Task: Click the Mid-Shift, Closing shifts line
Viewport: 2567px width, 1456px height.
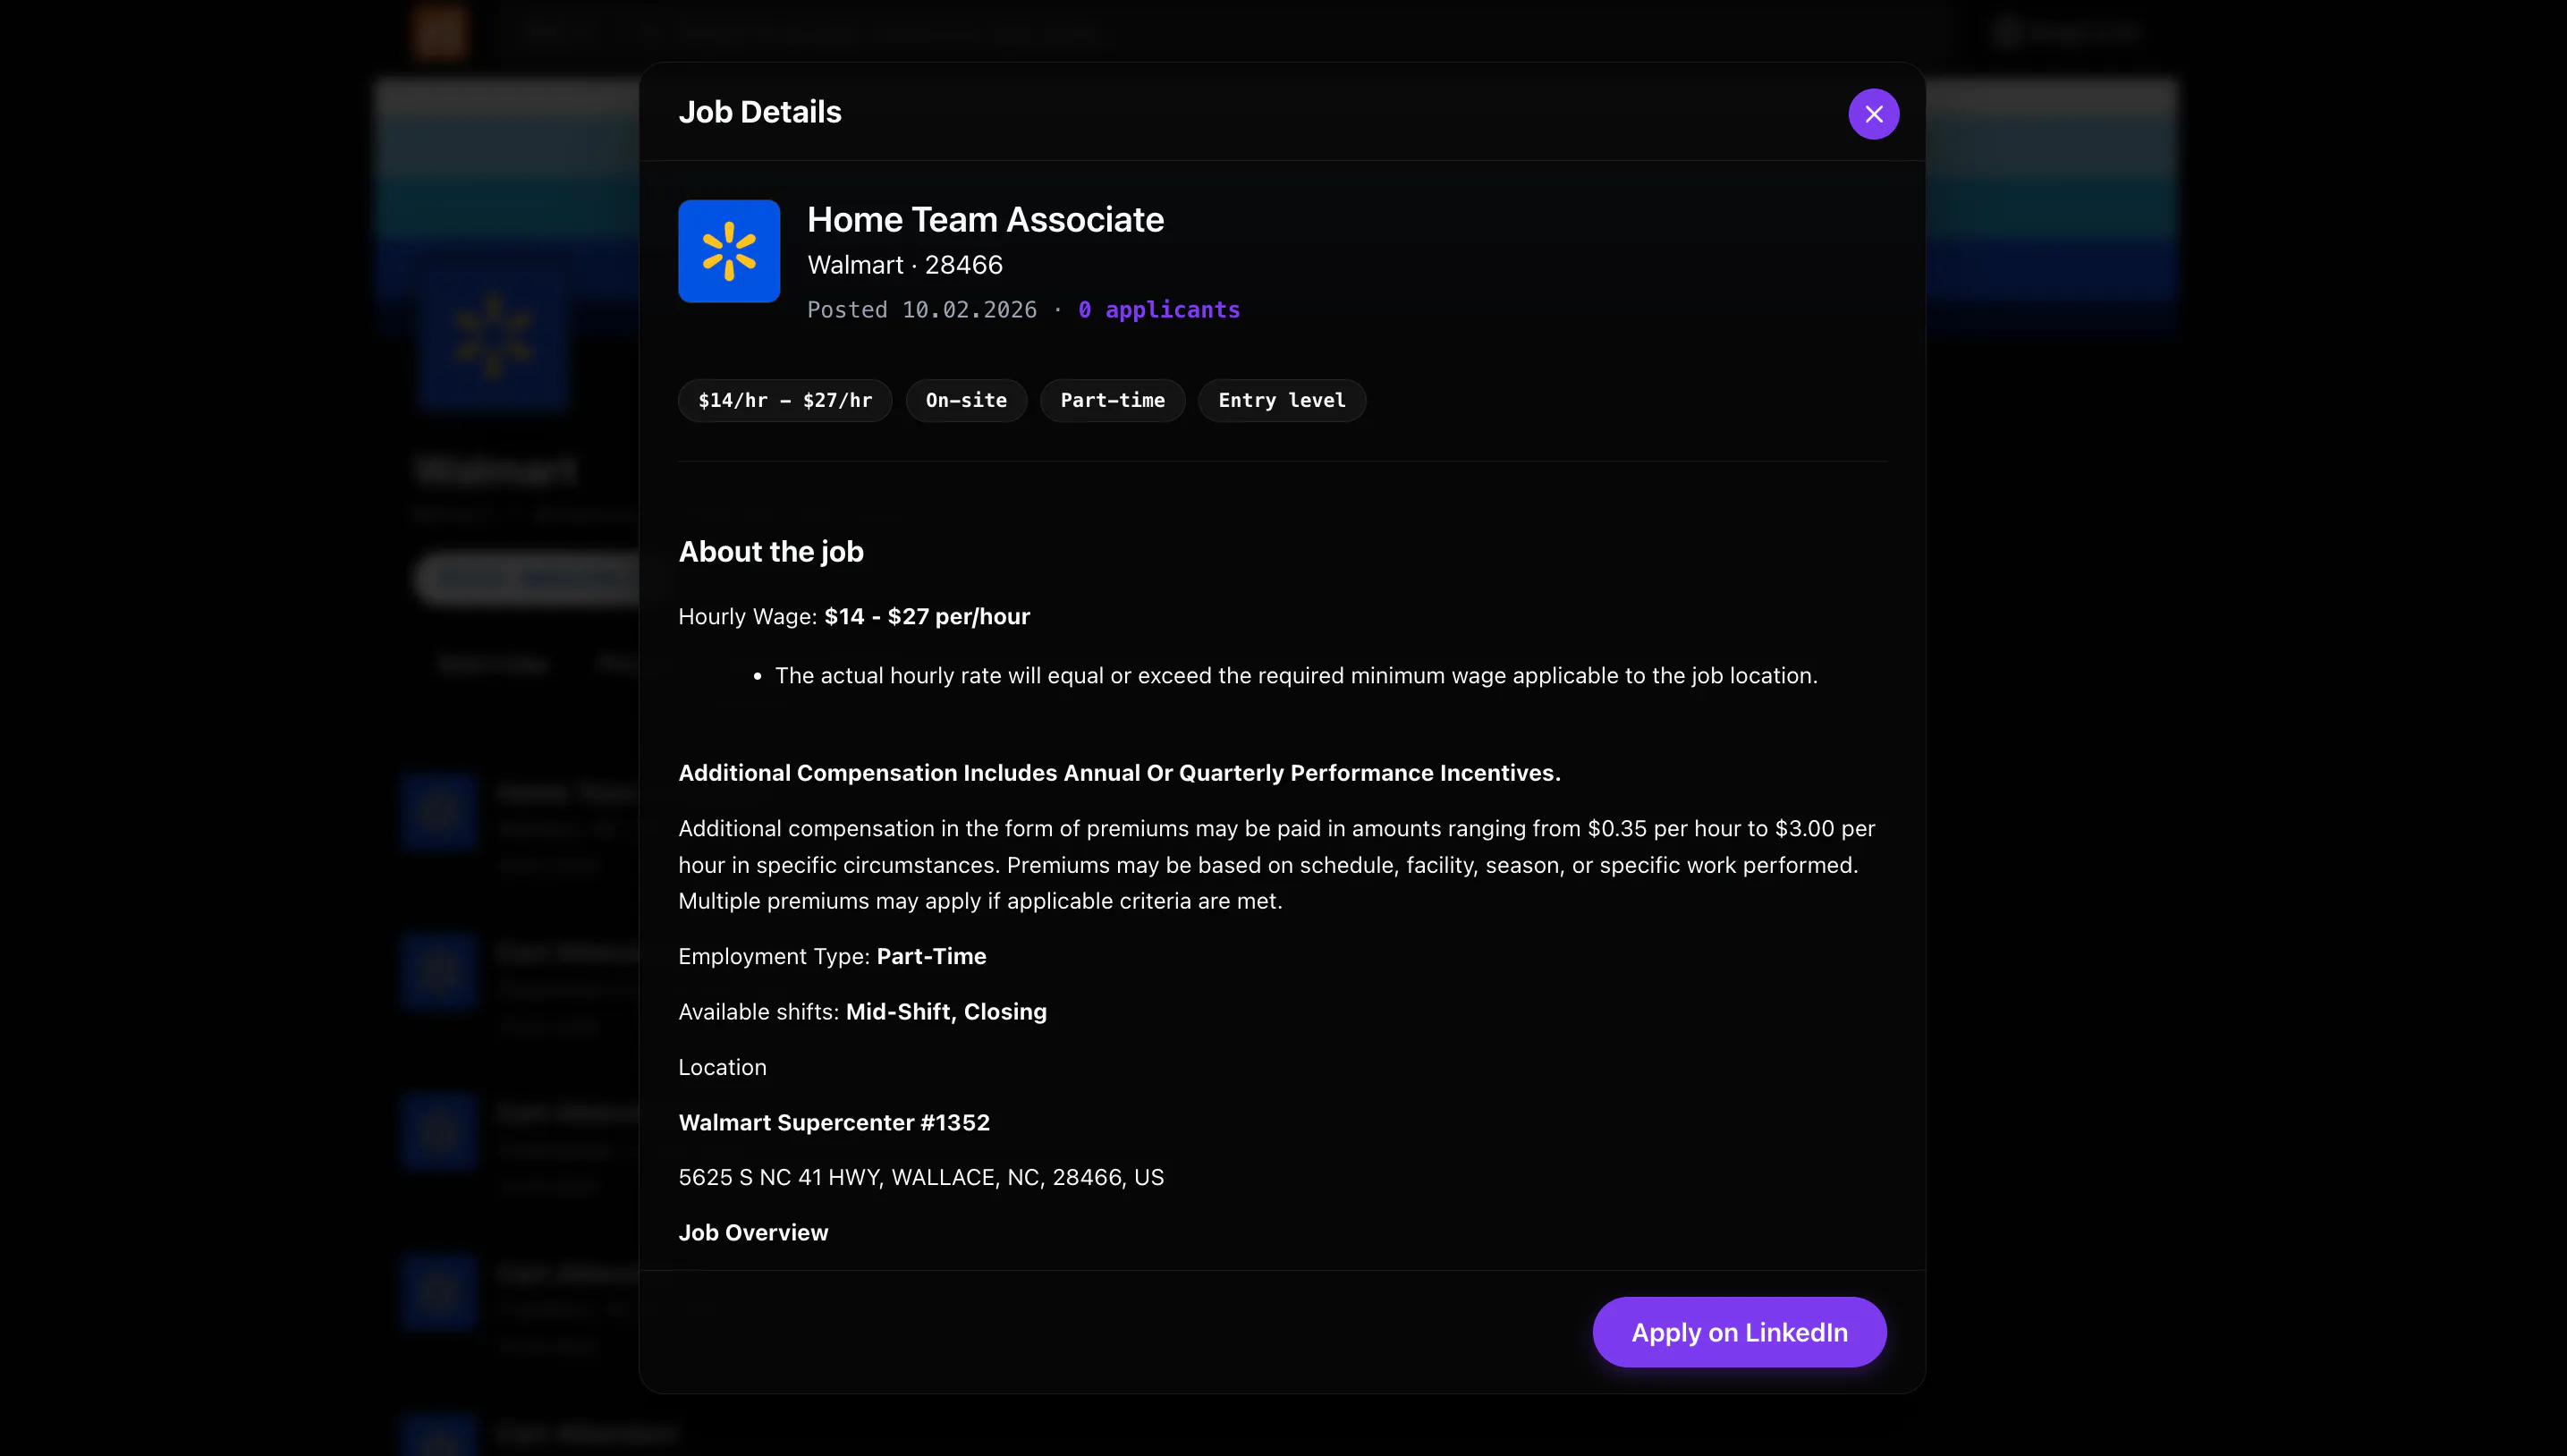Action: tap(862, 1012)
